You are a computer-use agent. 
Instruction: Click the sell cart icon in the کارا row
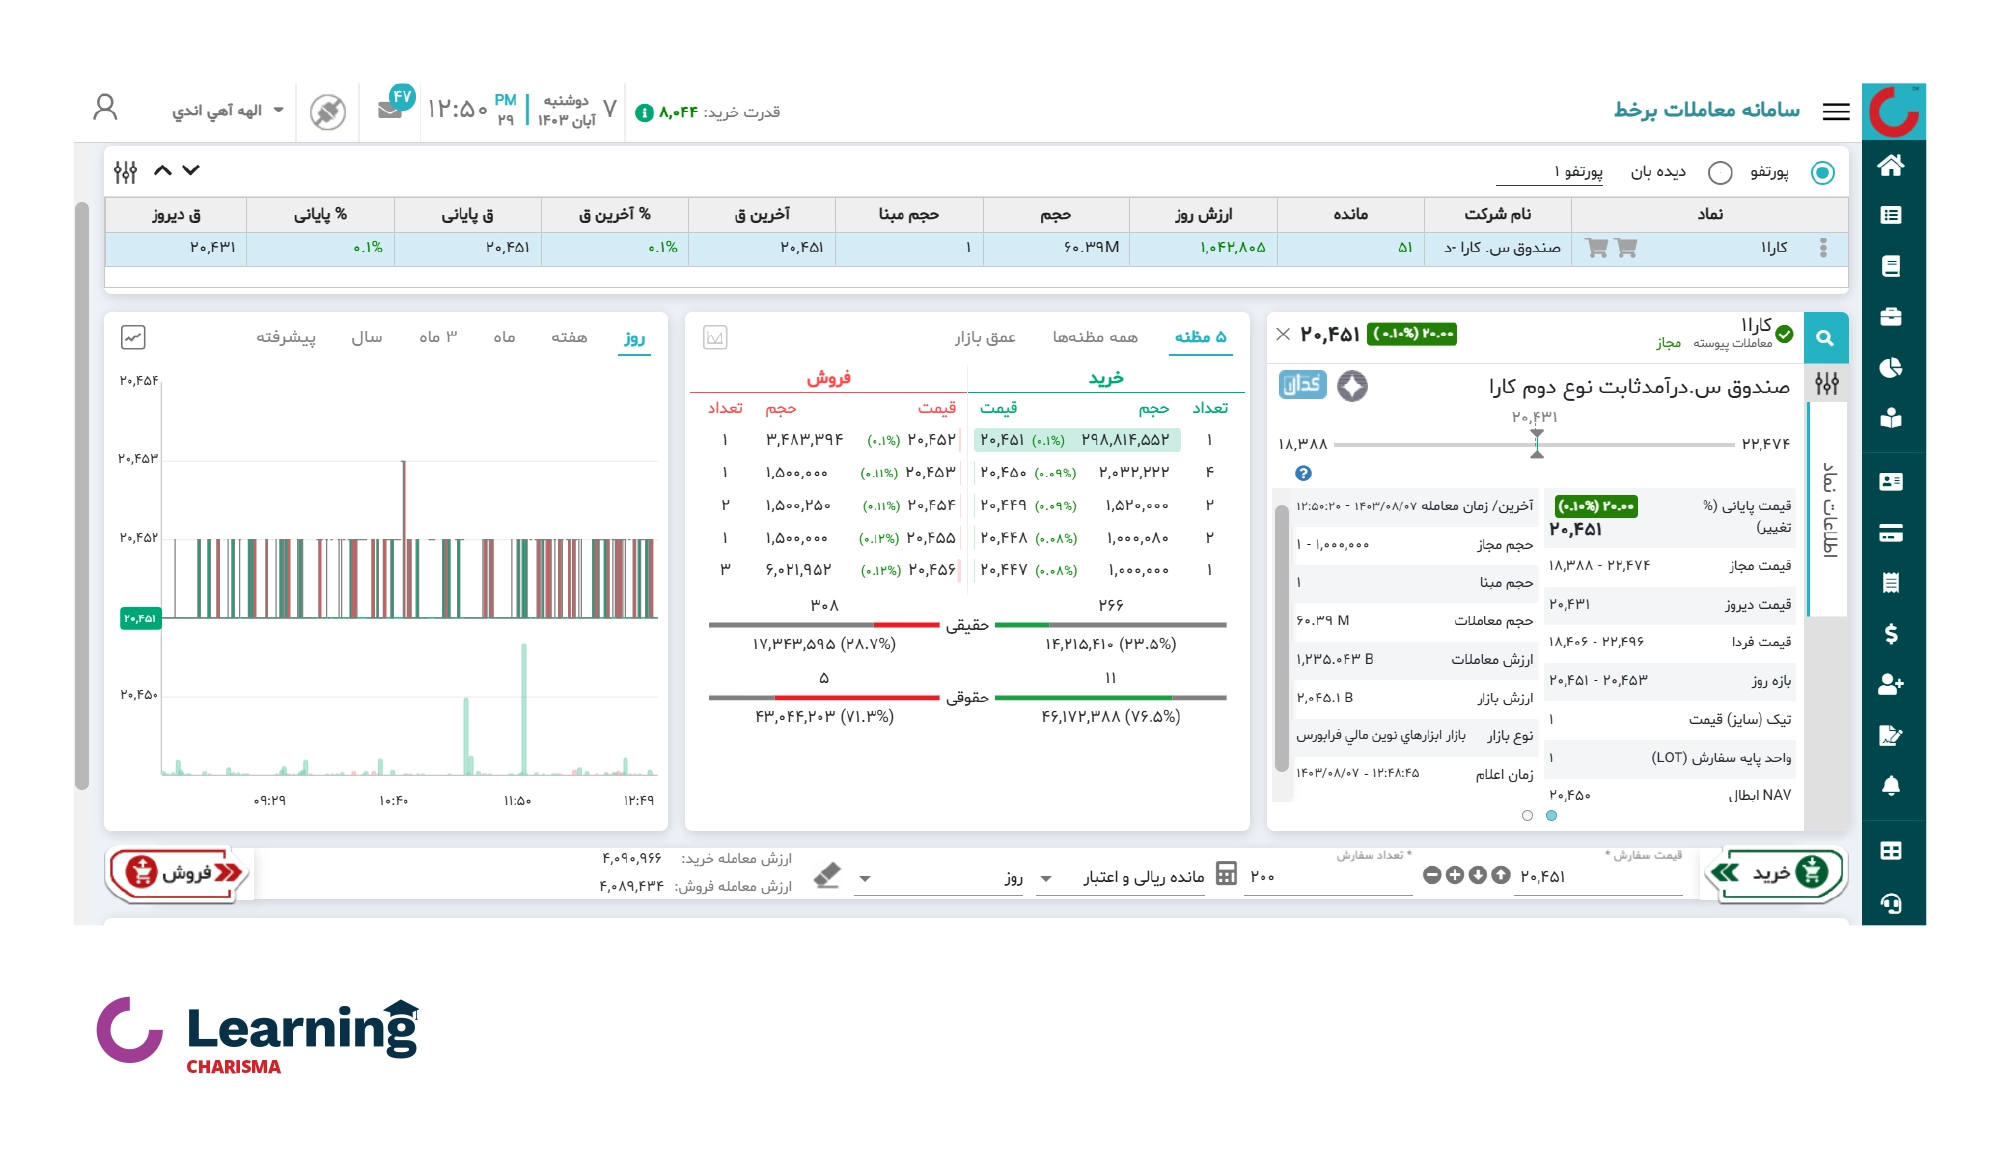click(x=1597, y=248)
